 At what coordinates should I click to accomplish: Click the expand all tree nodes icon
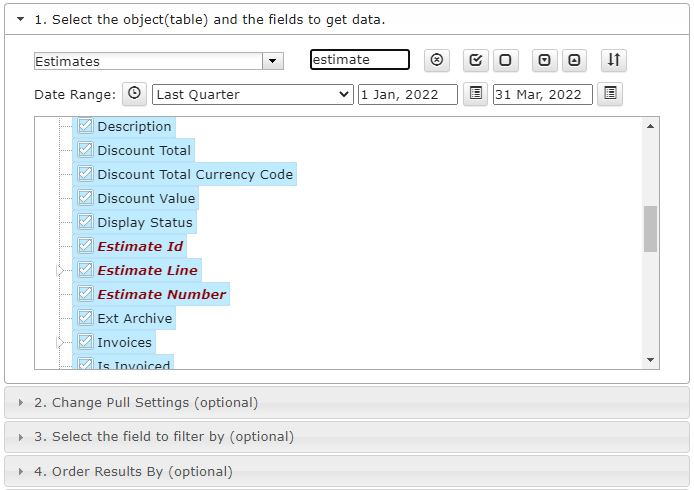544,60
